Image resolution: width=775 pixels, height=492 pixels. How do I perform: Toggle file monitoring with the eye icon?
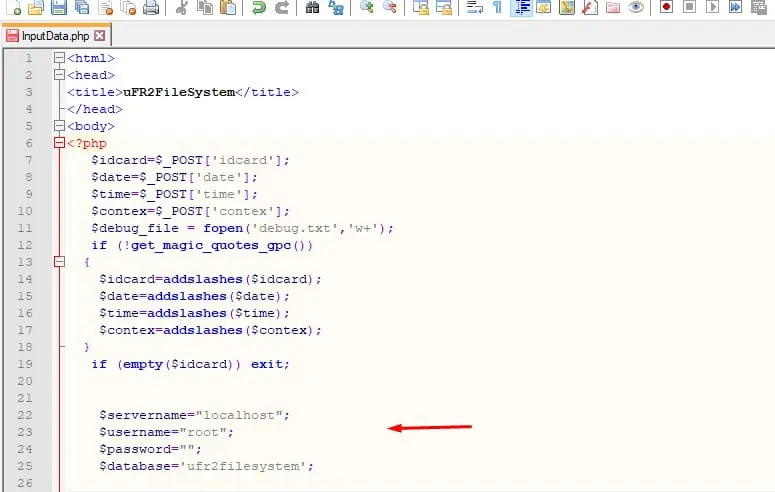pyautogui.click(x=636, y=7)
